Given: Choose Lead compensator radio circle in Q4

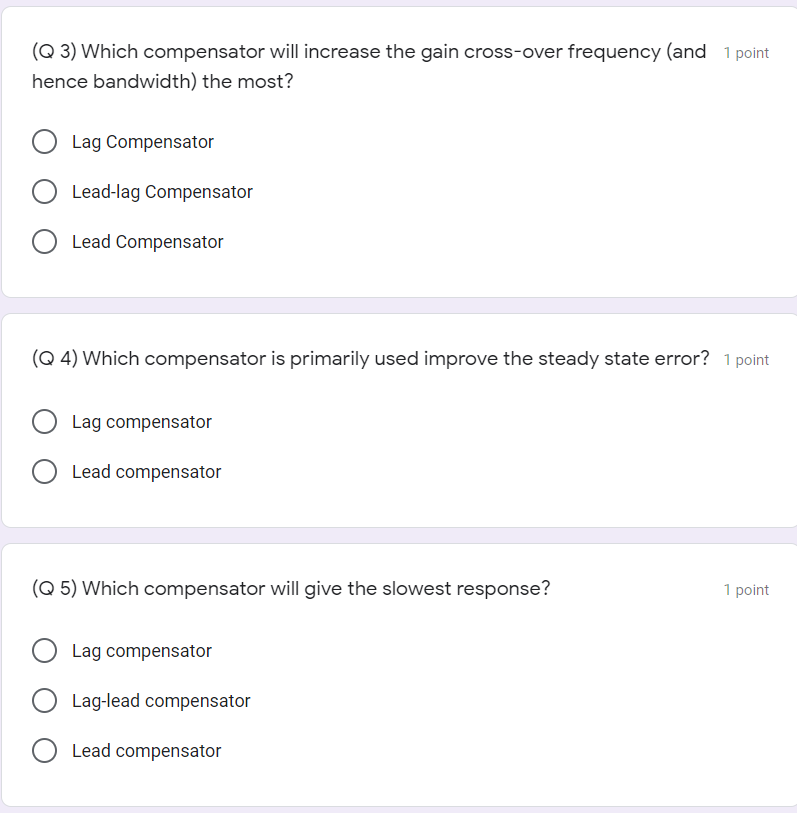Looking at the screenshot, I should (x=45, y=471).
